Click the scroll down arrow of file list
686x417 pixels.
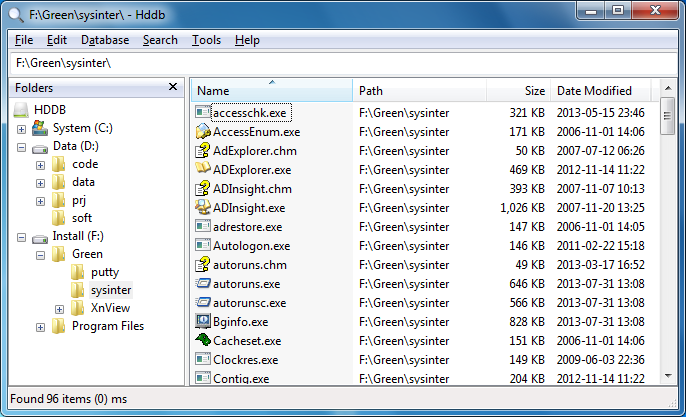pos(668,376)
